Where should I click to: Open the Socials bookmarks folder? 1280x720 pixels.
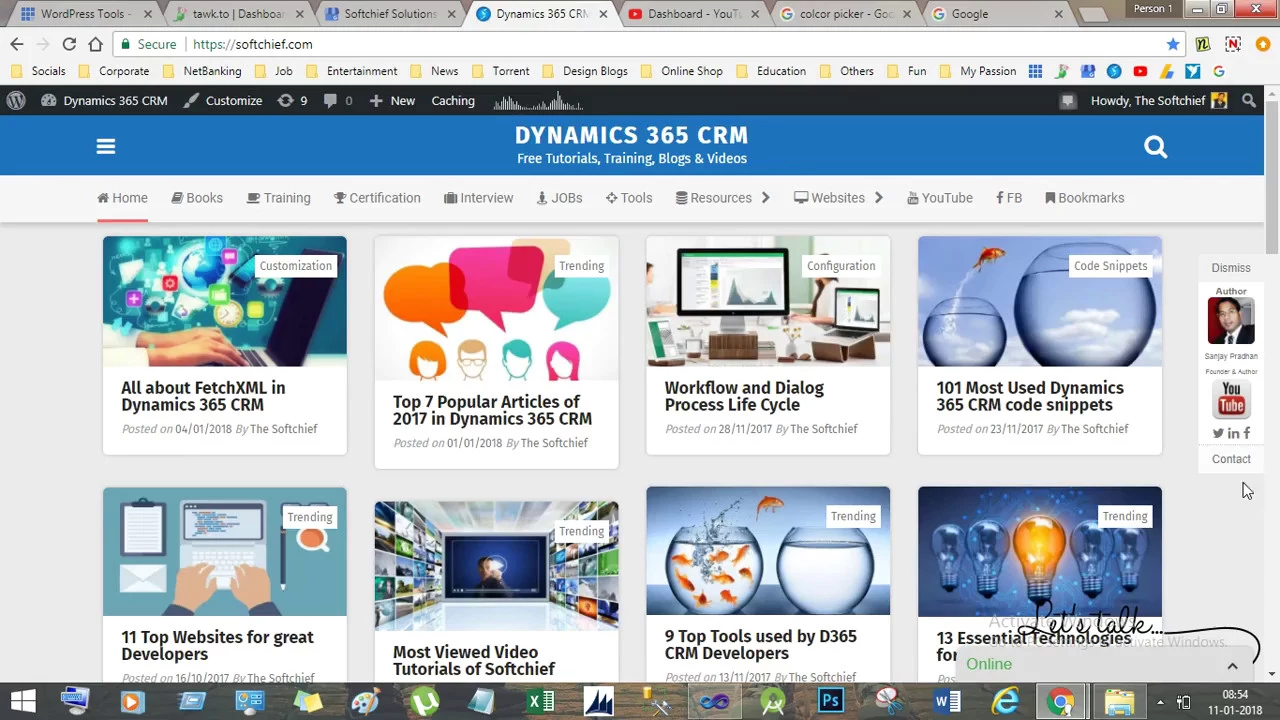point(38,71)
